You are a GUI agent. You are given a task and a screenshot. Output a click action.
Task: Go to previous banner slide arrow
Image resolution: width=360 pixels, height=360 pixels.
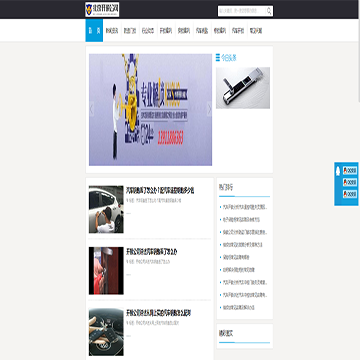[x=91, y=109]
